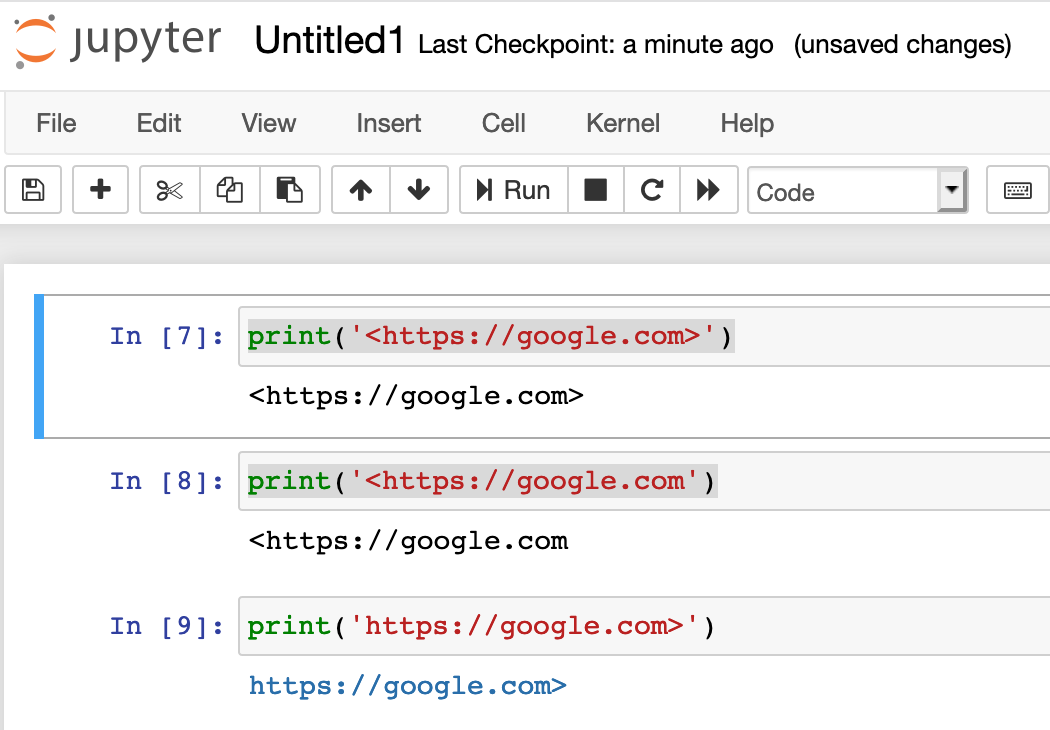Screen dimensions: 1050x730
Task: Paste cells below with the clipboard icon
Action: [x=289, y=190]
